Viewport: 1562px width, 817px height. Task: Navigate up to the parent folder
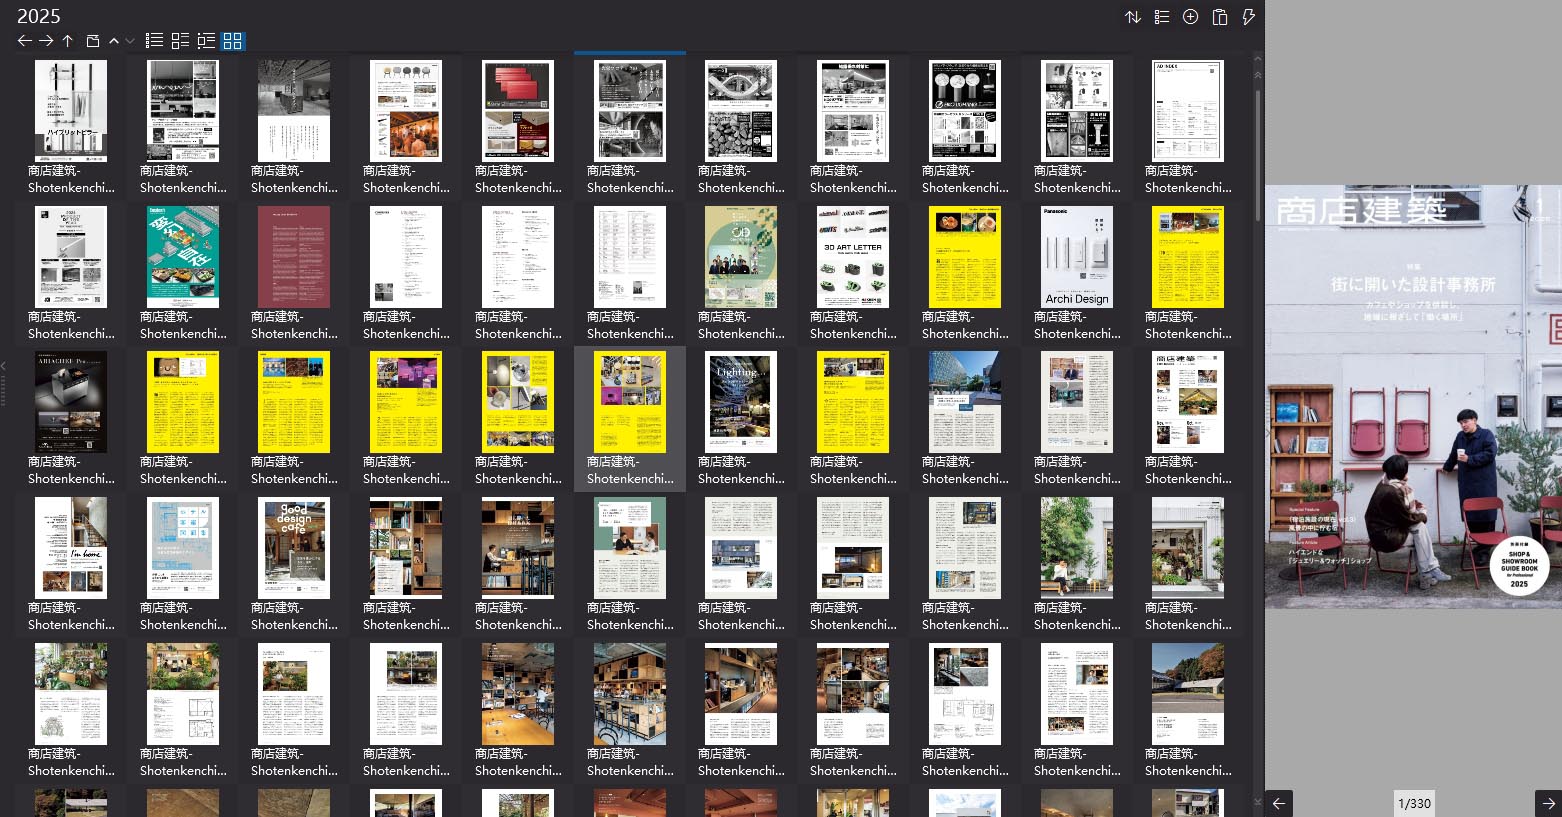tap(68, 41)
